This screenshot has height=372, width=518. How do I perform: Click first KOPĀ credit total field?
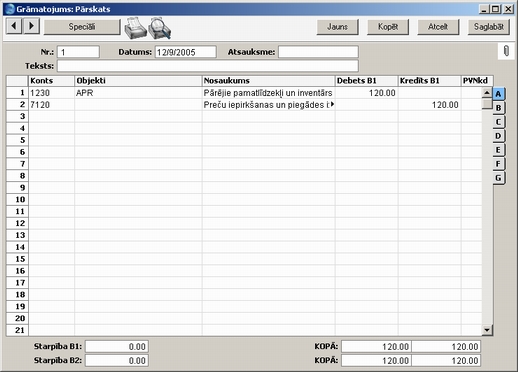point(446,347)
